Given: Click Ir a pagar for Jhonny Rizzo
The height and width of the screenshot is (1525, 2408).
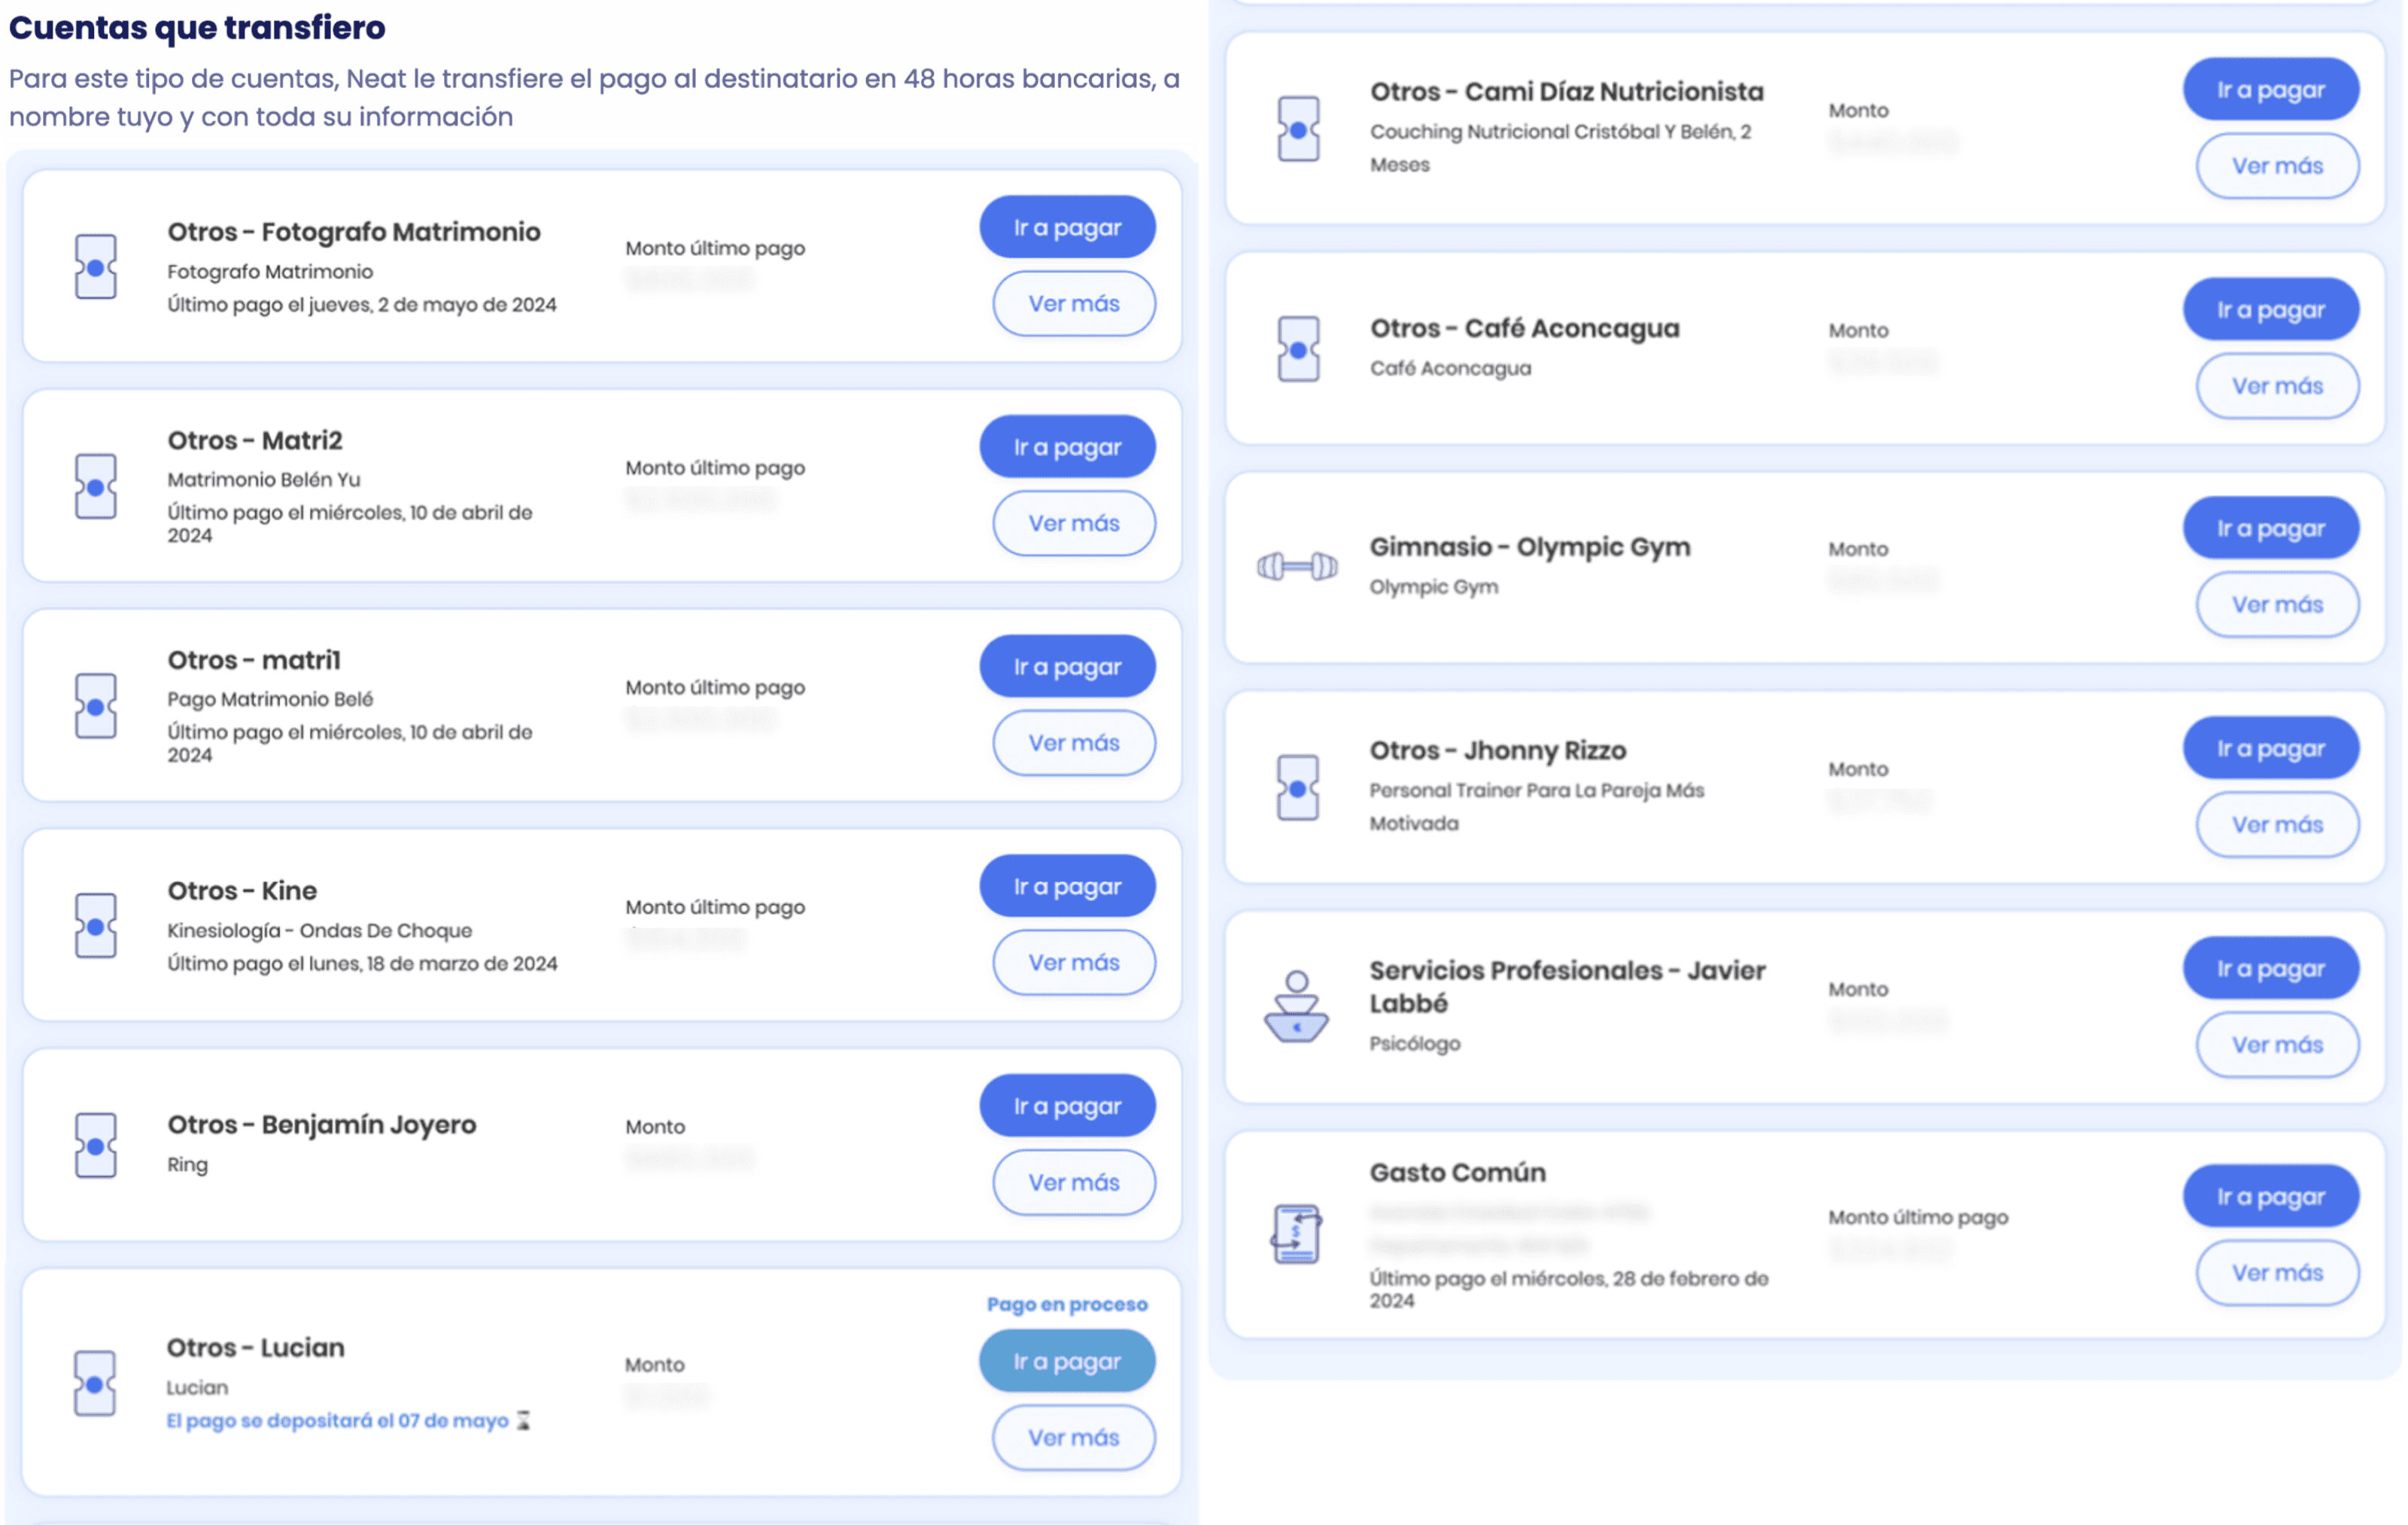Looking at the screenshot, I should click(x=2271, y=748).
